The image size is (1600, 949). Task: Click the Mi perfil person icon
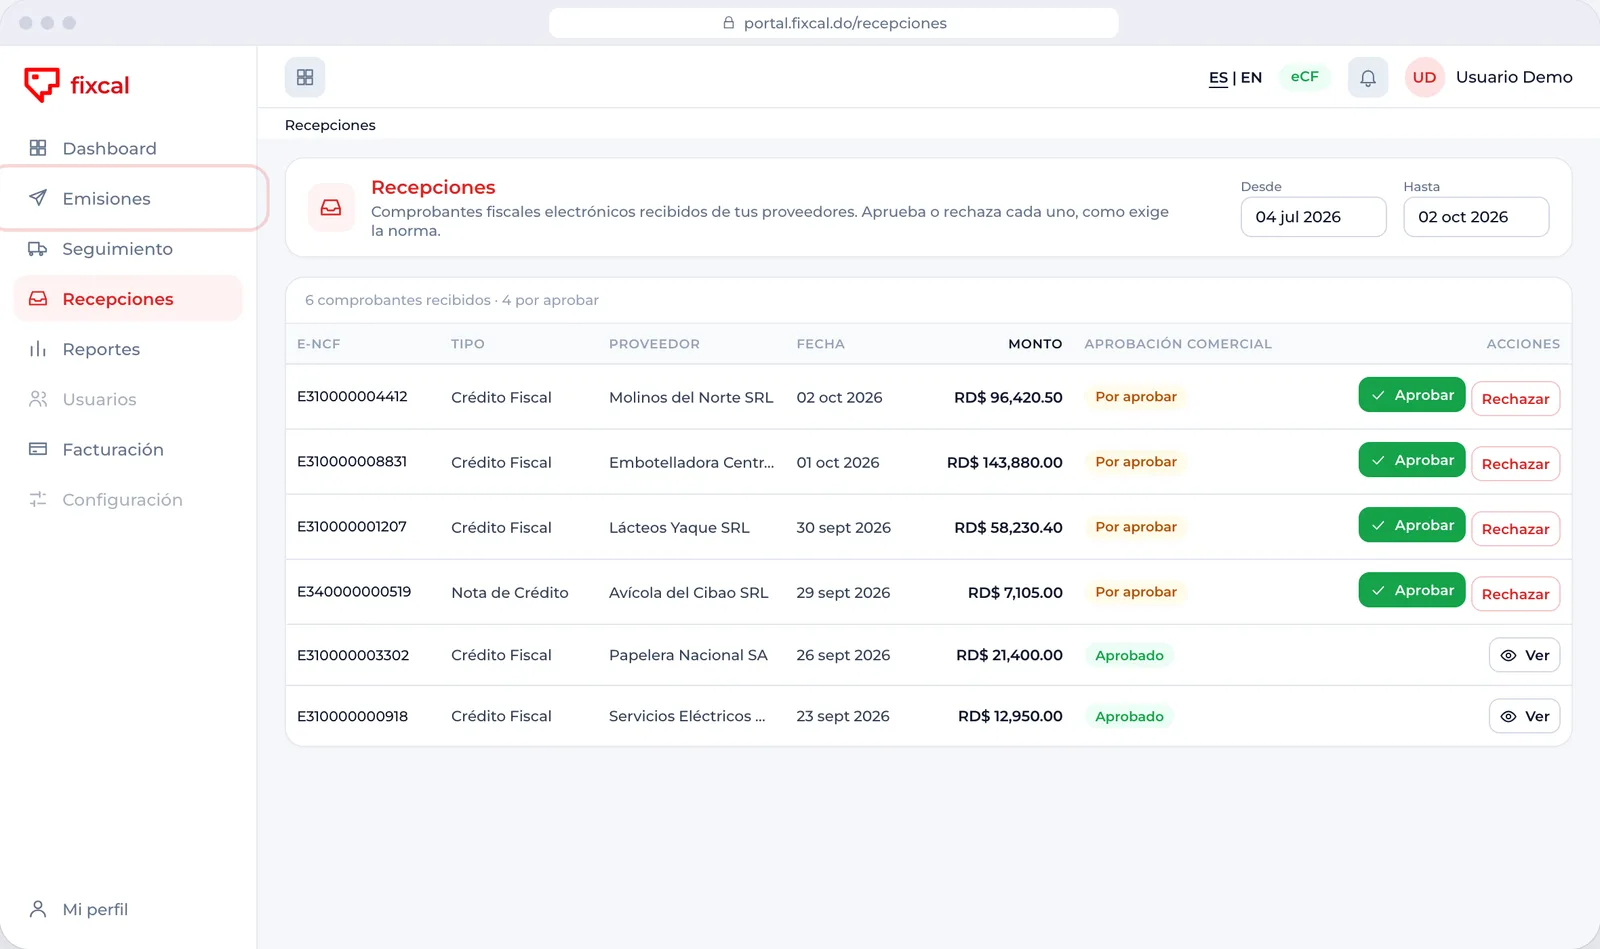(x=38, y=909)
